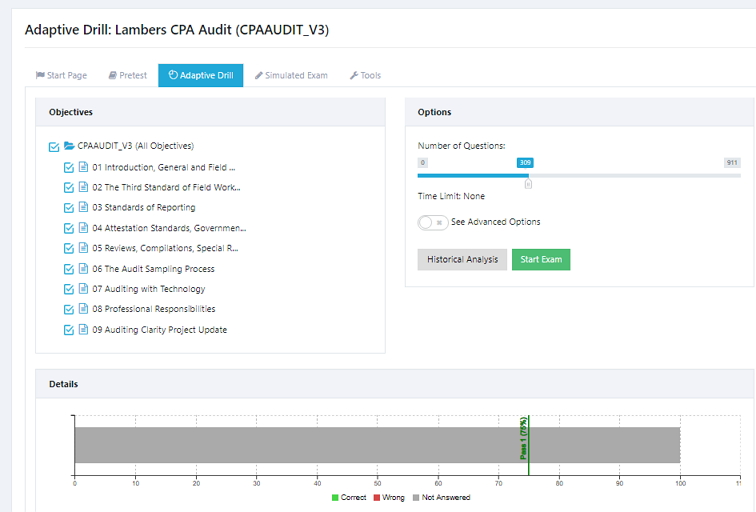Viewport: 756px width, 512px height.
Task: Uncheck 03 Standards of Reporting checkbox
Action: click(69, 208)
